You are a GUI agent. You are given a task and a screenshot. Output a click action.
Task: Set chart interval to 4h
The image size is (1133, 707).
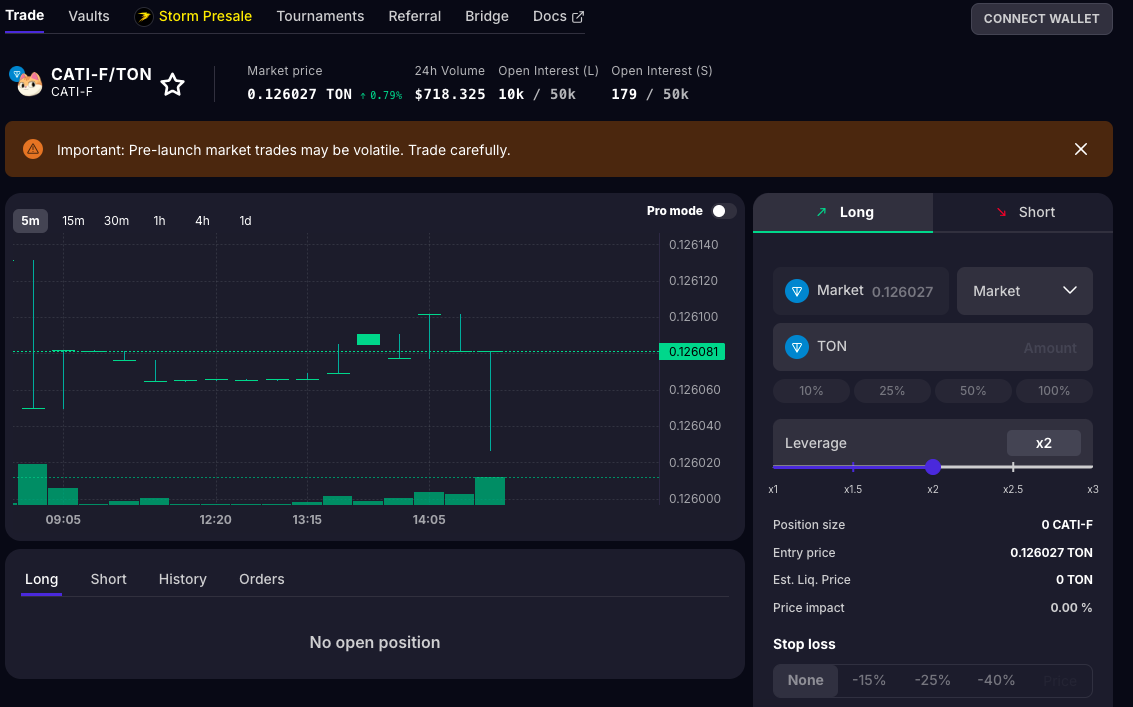202,220
